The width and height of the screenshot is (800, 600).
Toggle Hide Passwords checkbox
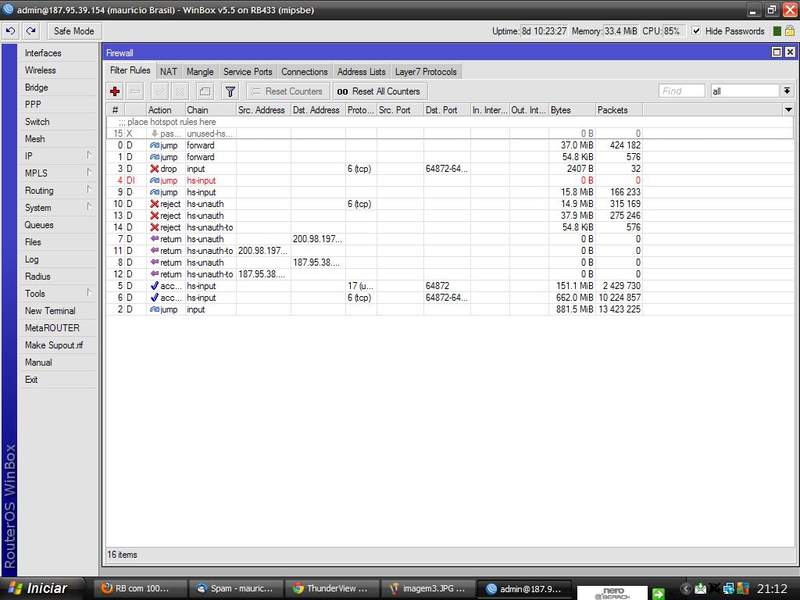pos(696,31)
